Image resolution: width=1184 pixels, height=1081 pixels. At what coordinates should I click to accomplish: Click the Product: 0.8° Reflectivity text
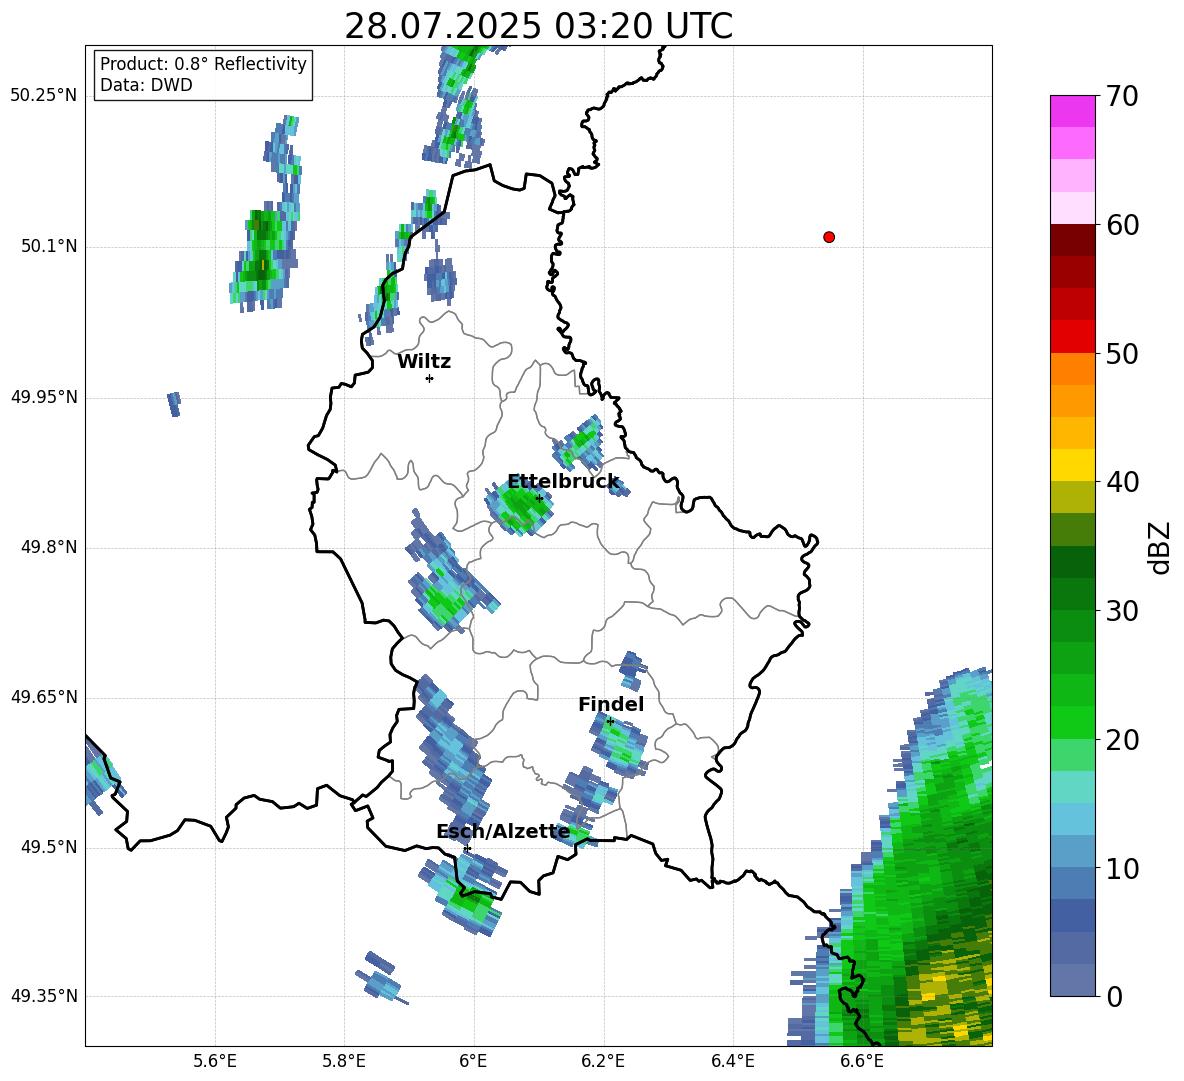click(x=203, y=64)
